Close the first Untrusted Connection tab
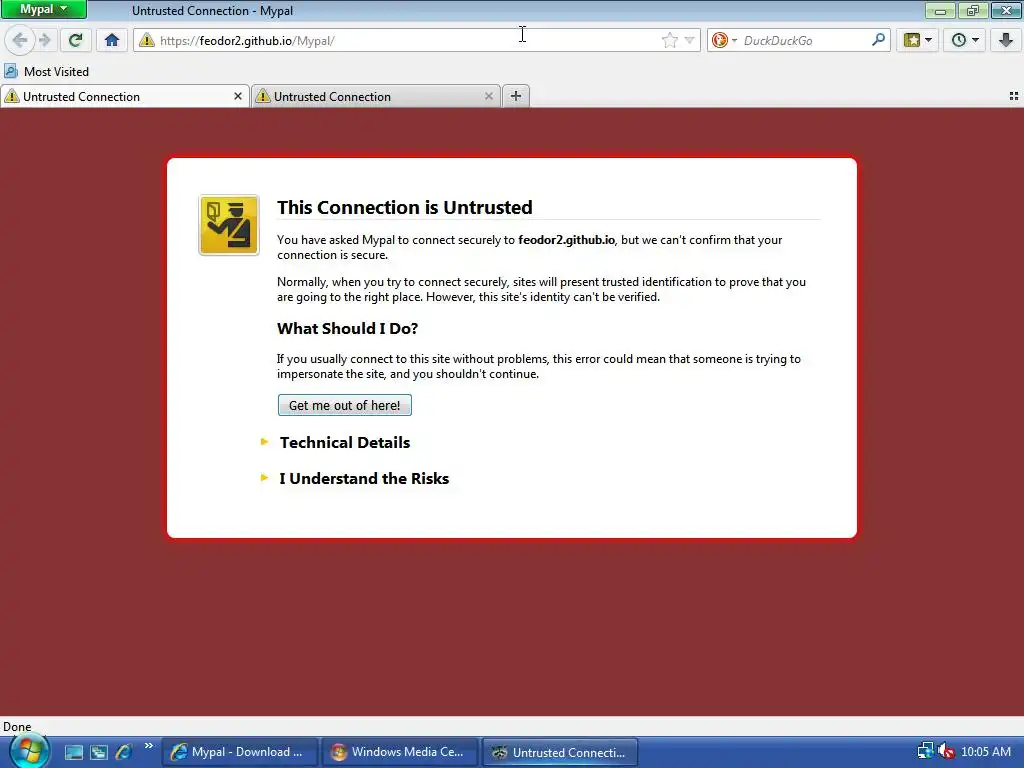1024x768 pixels. coord(238,97)
